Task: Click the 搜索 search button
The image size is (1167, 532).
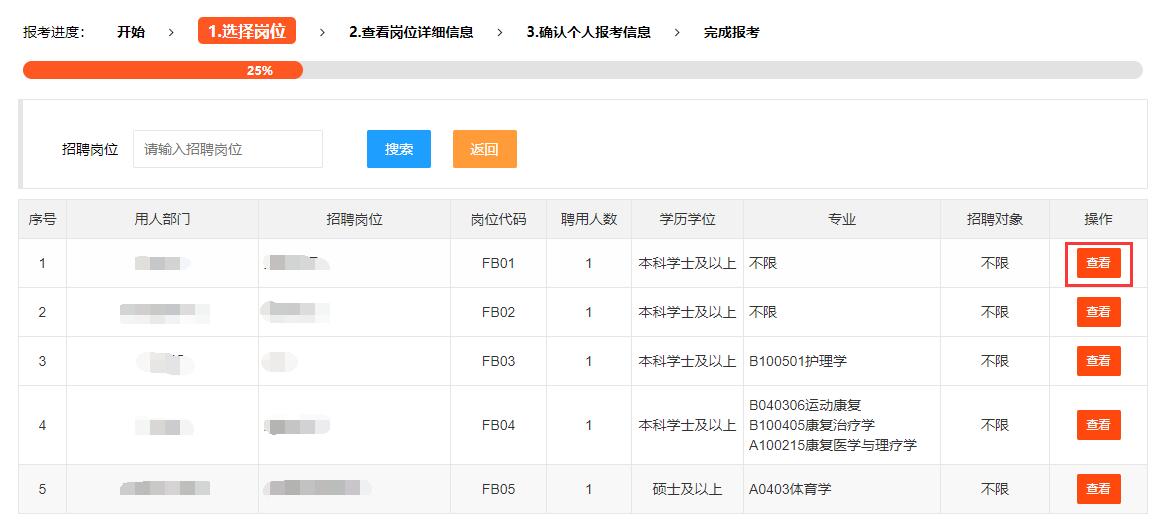Action: click(x=398, y=149)
